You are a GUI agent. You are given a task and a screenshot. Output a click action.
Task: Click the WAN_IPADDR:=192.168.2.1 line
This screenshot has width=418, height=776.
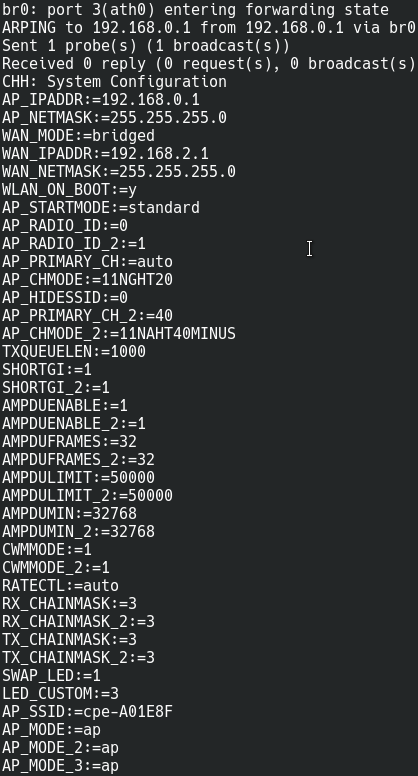click(105, 153)
